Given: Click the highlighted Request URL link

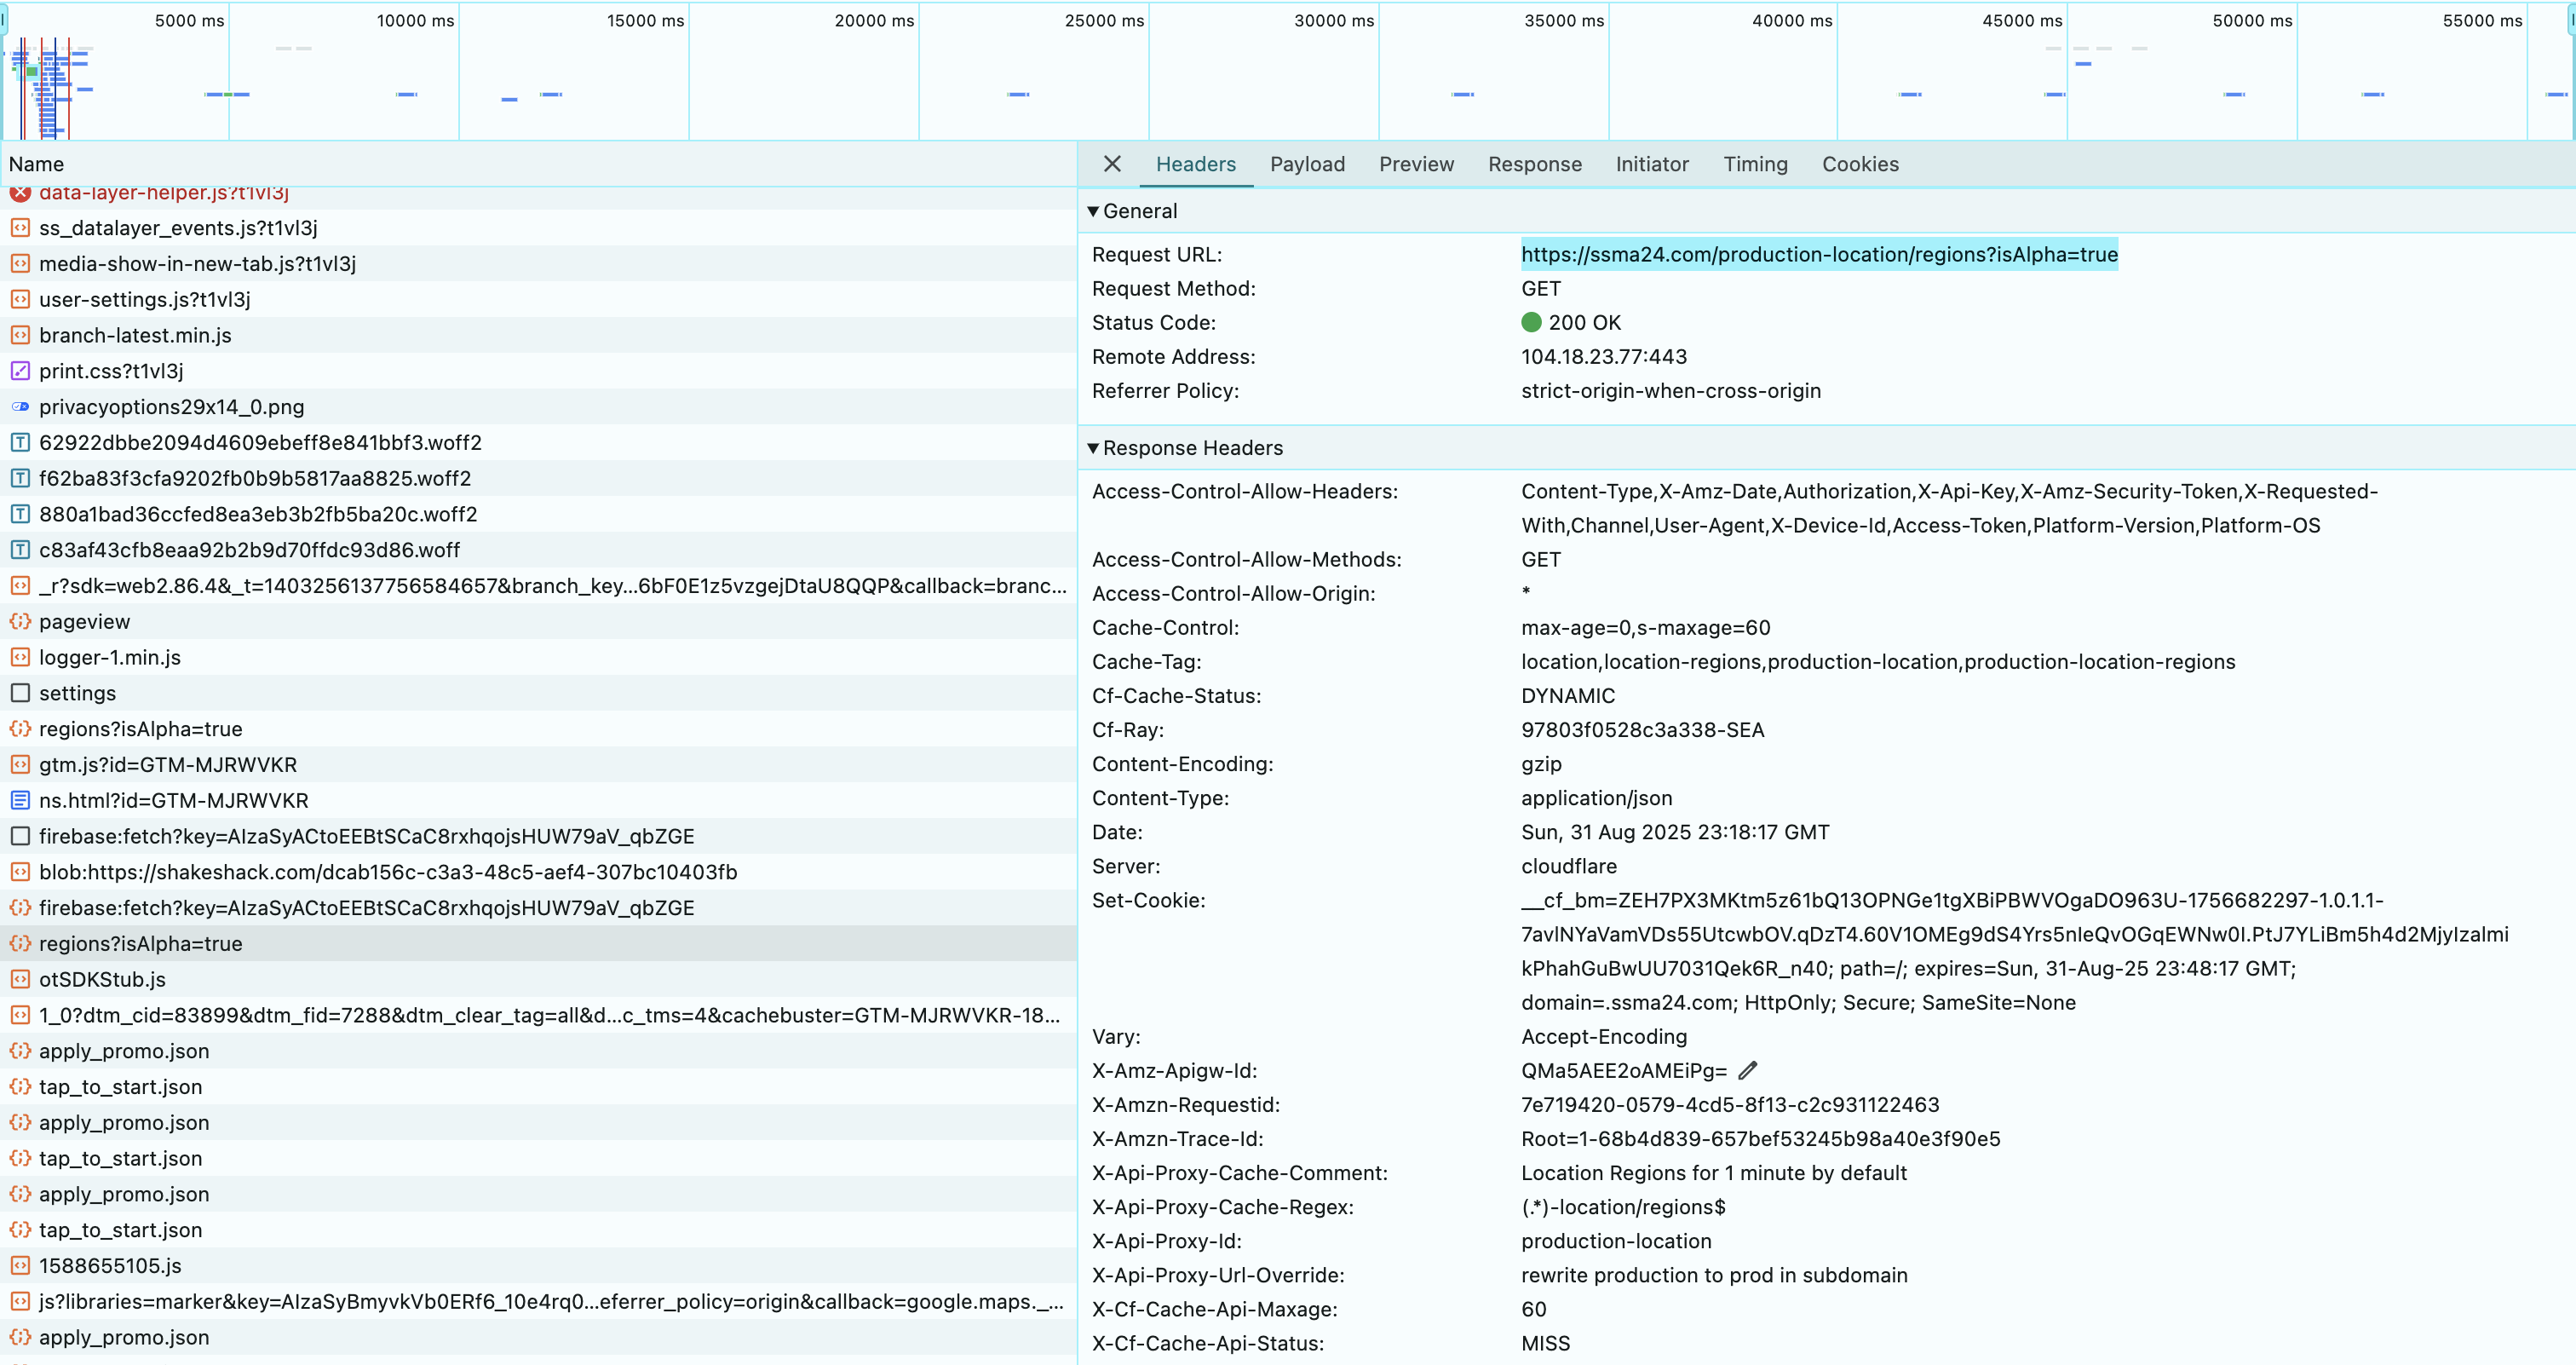Looking at the screenshot, I should (1818, 254).
